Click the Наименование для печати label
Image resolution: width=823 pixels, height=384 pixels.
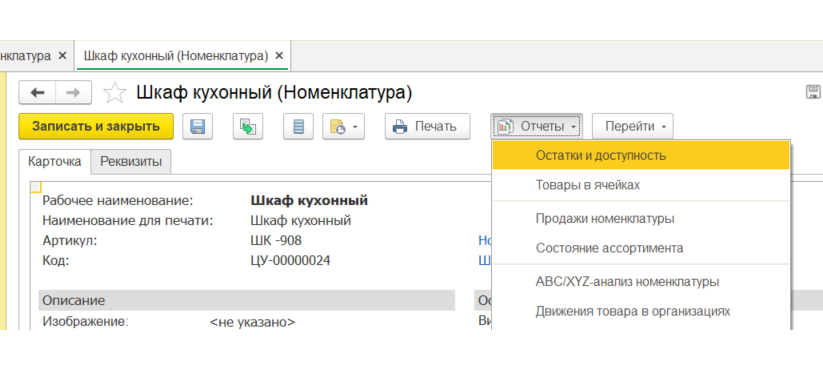tap(128, 220)
